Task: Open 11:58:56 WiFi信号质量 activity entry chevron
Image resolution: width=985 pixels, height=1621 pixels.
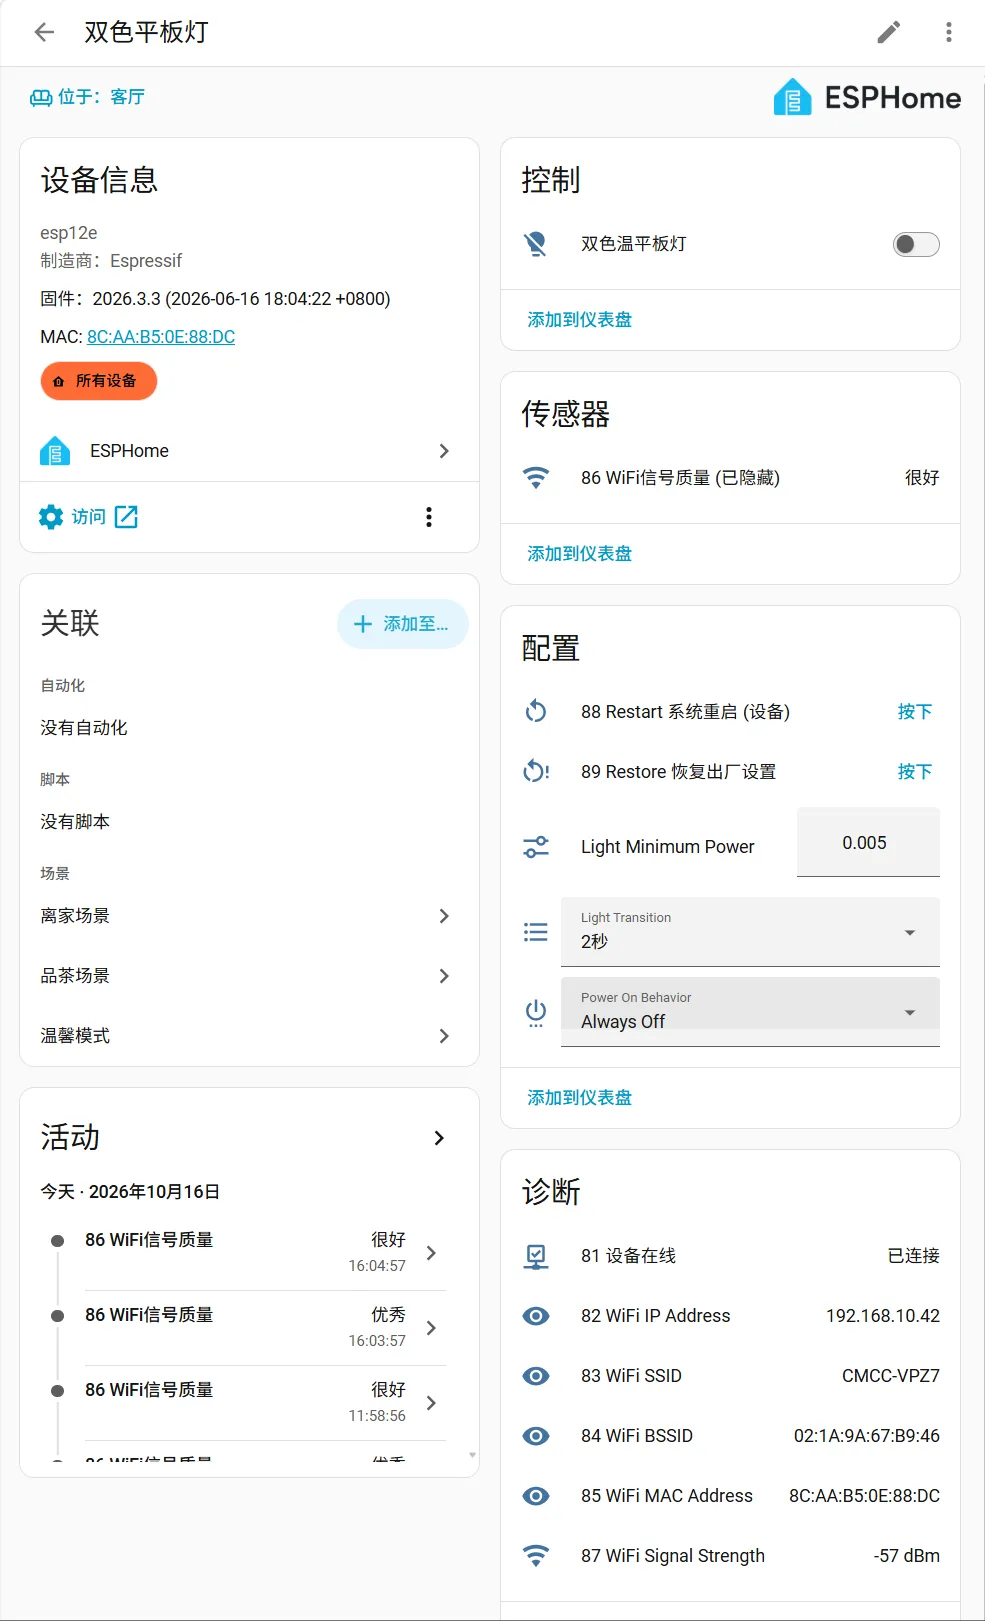Action: (x=431, y=1403)
